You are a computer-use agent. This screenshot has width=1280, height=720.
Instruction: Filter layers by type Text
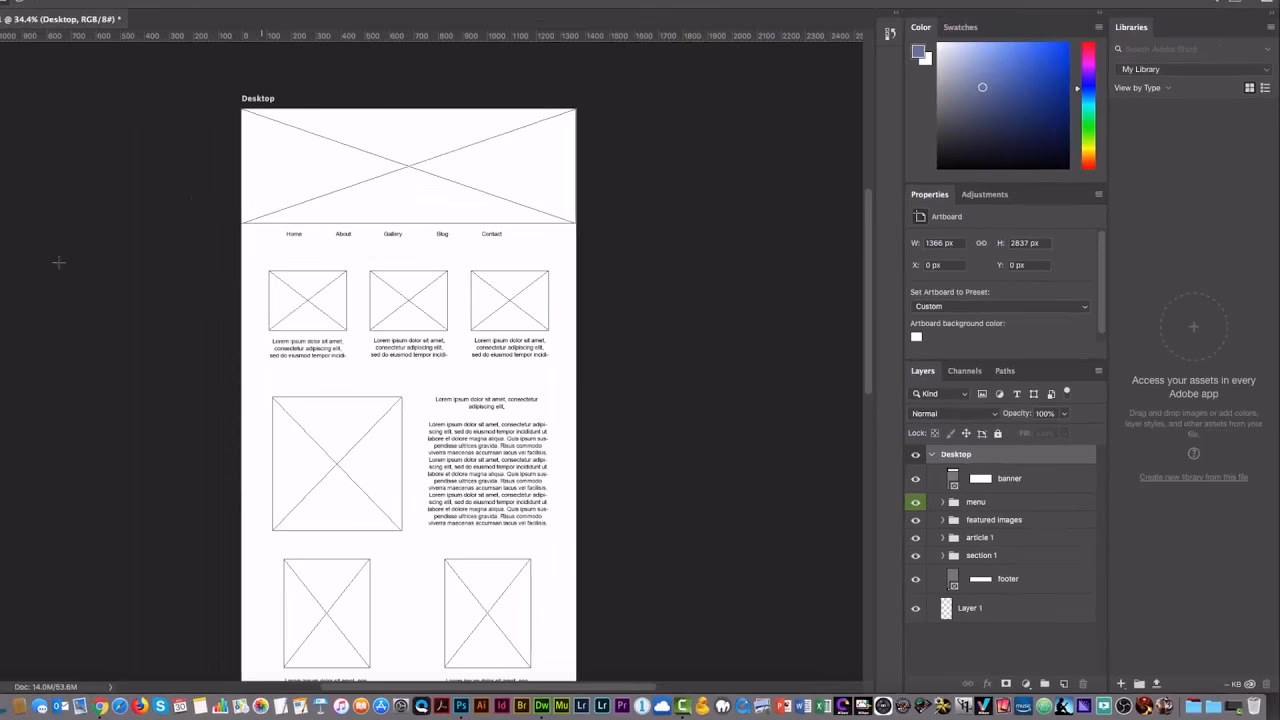pos(1017,393)
